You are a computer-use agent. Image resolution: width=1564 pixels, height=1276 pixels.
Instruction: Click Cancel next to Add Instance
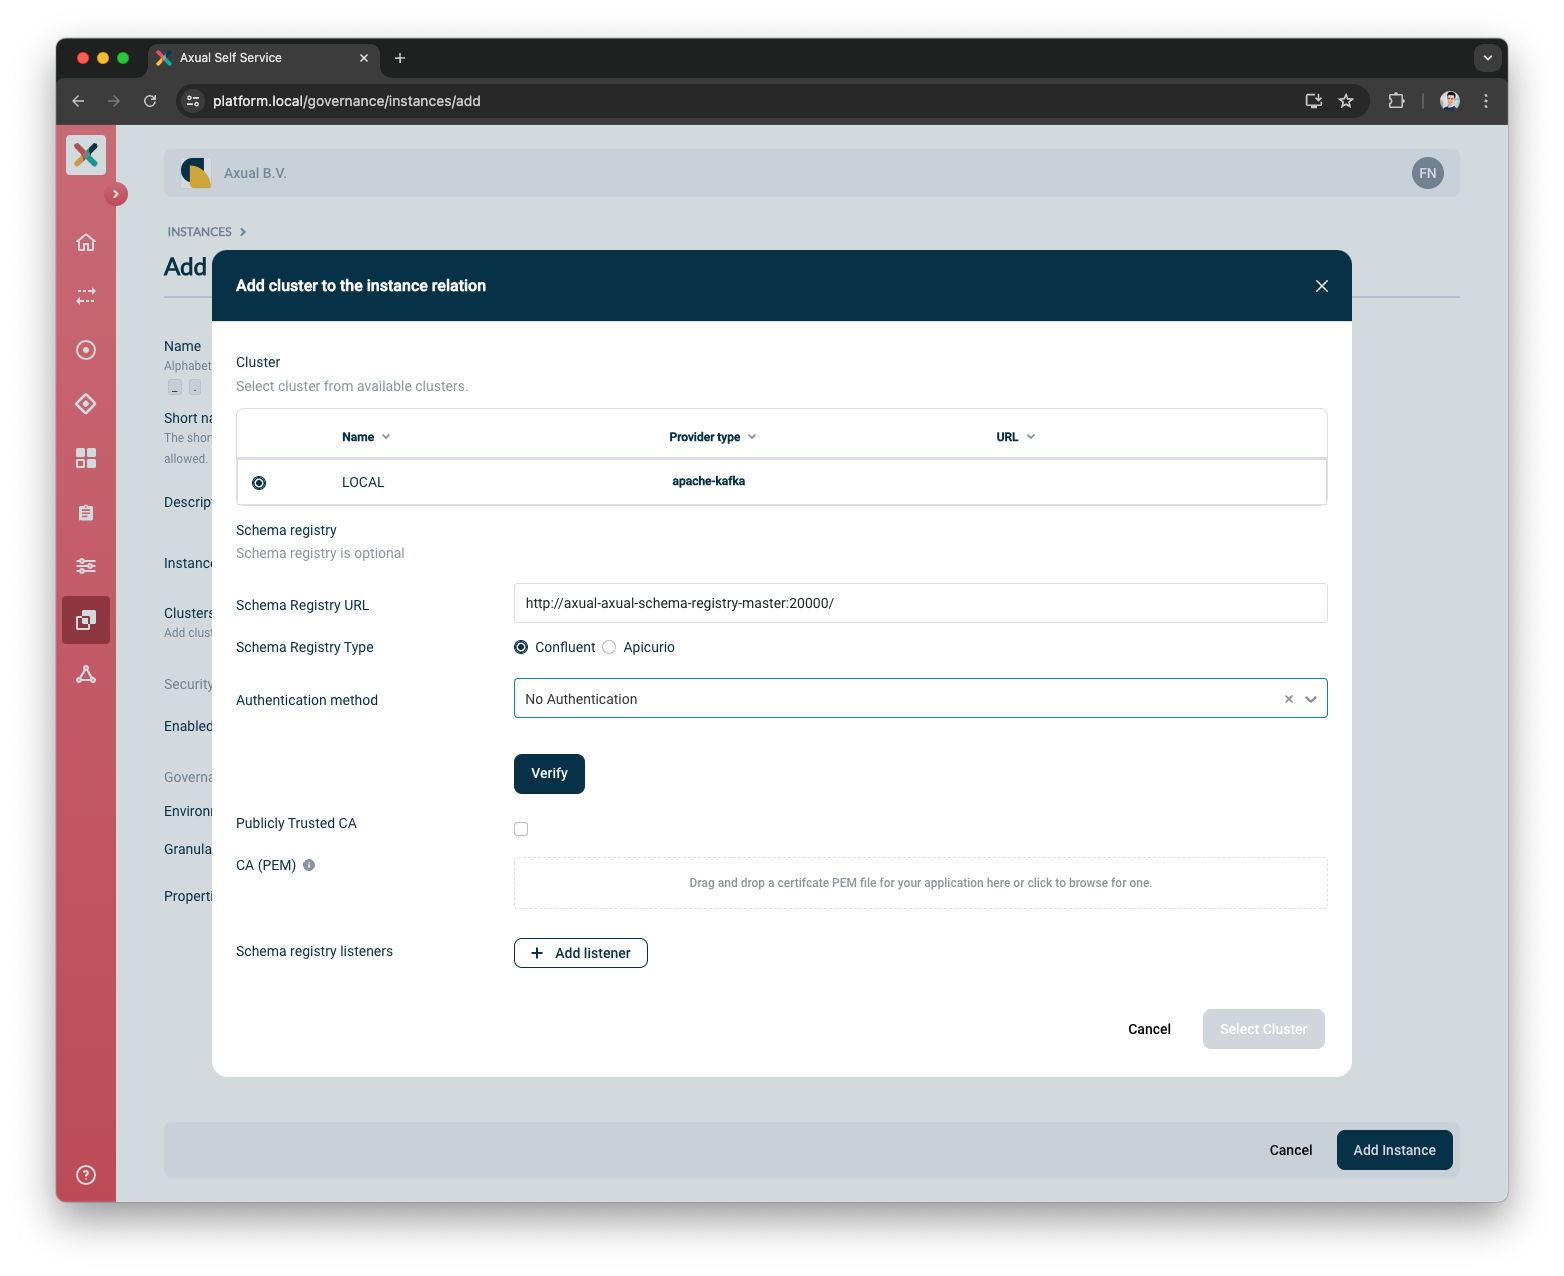point(1291,1150)
